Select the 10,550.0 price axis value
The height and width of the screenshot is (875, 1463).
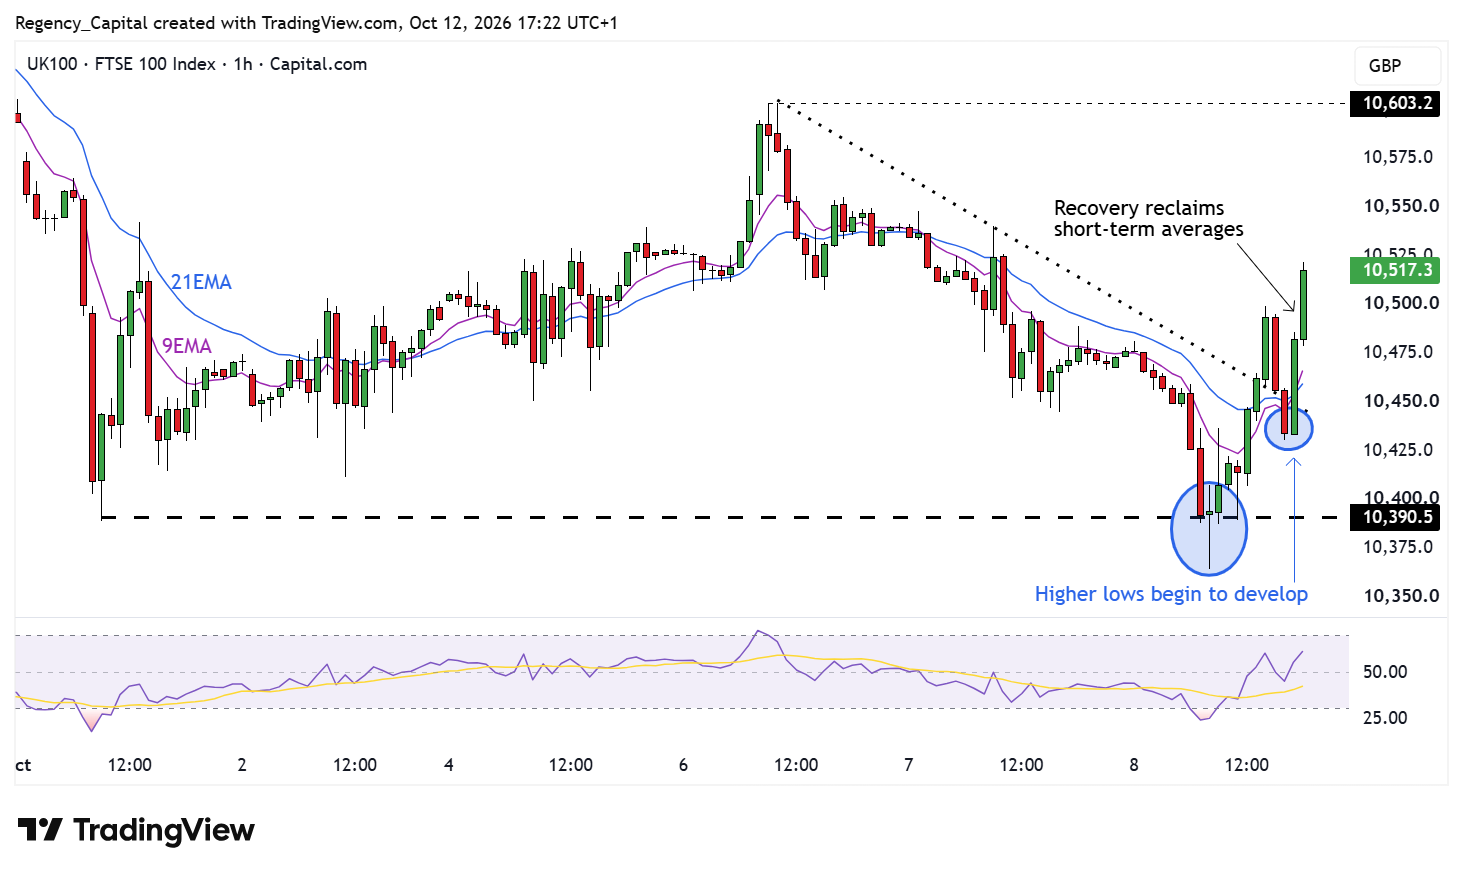click(x=1401, y=206)
